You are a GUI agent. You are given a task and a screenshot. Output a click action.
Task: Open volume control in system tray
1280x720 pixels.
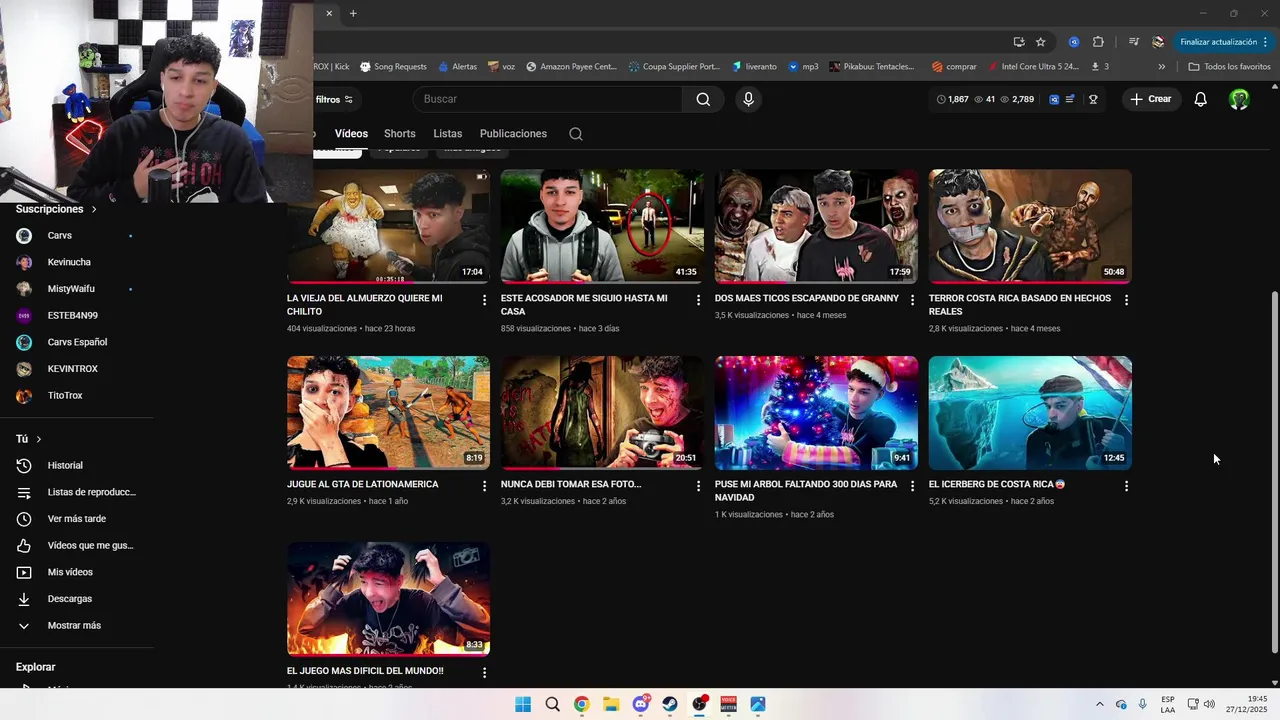click(1209, 704)
